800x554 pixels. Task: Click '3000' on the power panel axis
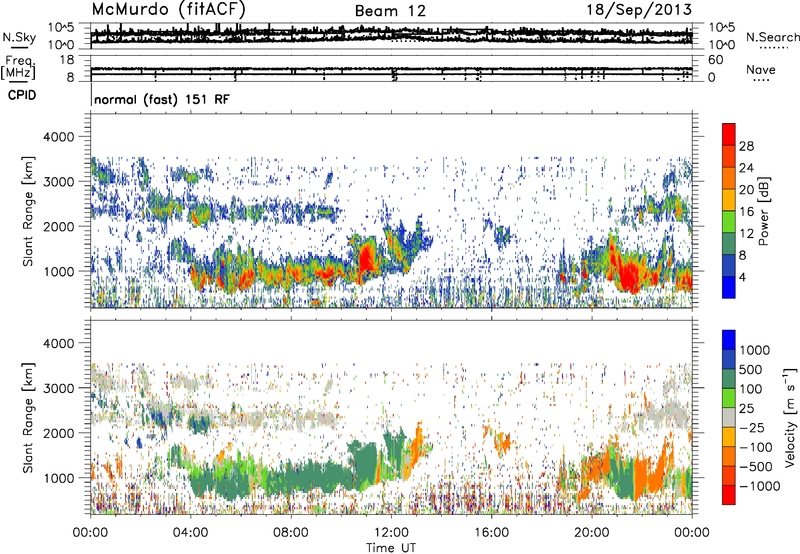(x=58, y=182)
